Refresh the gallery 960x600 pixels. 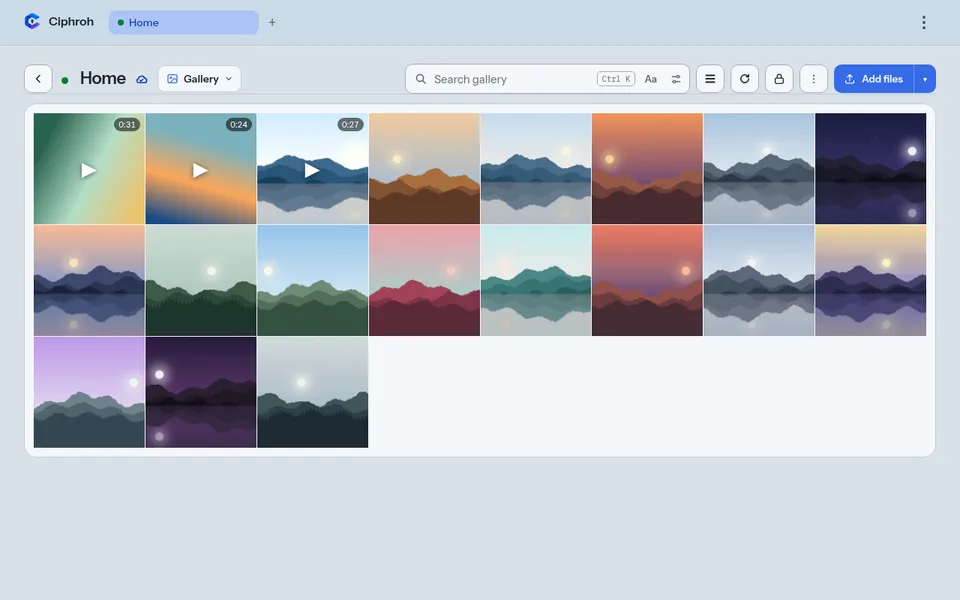click(744, 79)
